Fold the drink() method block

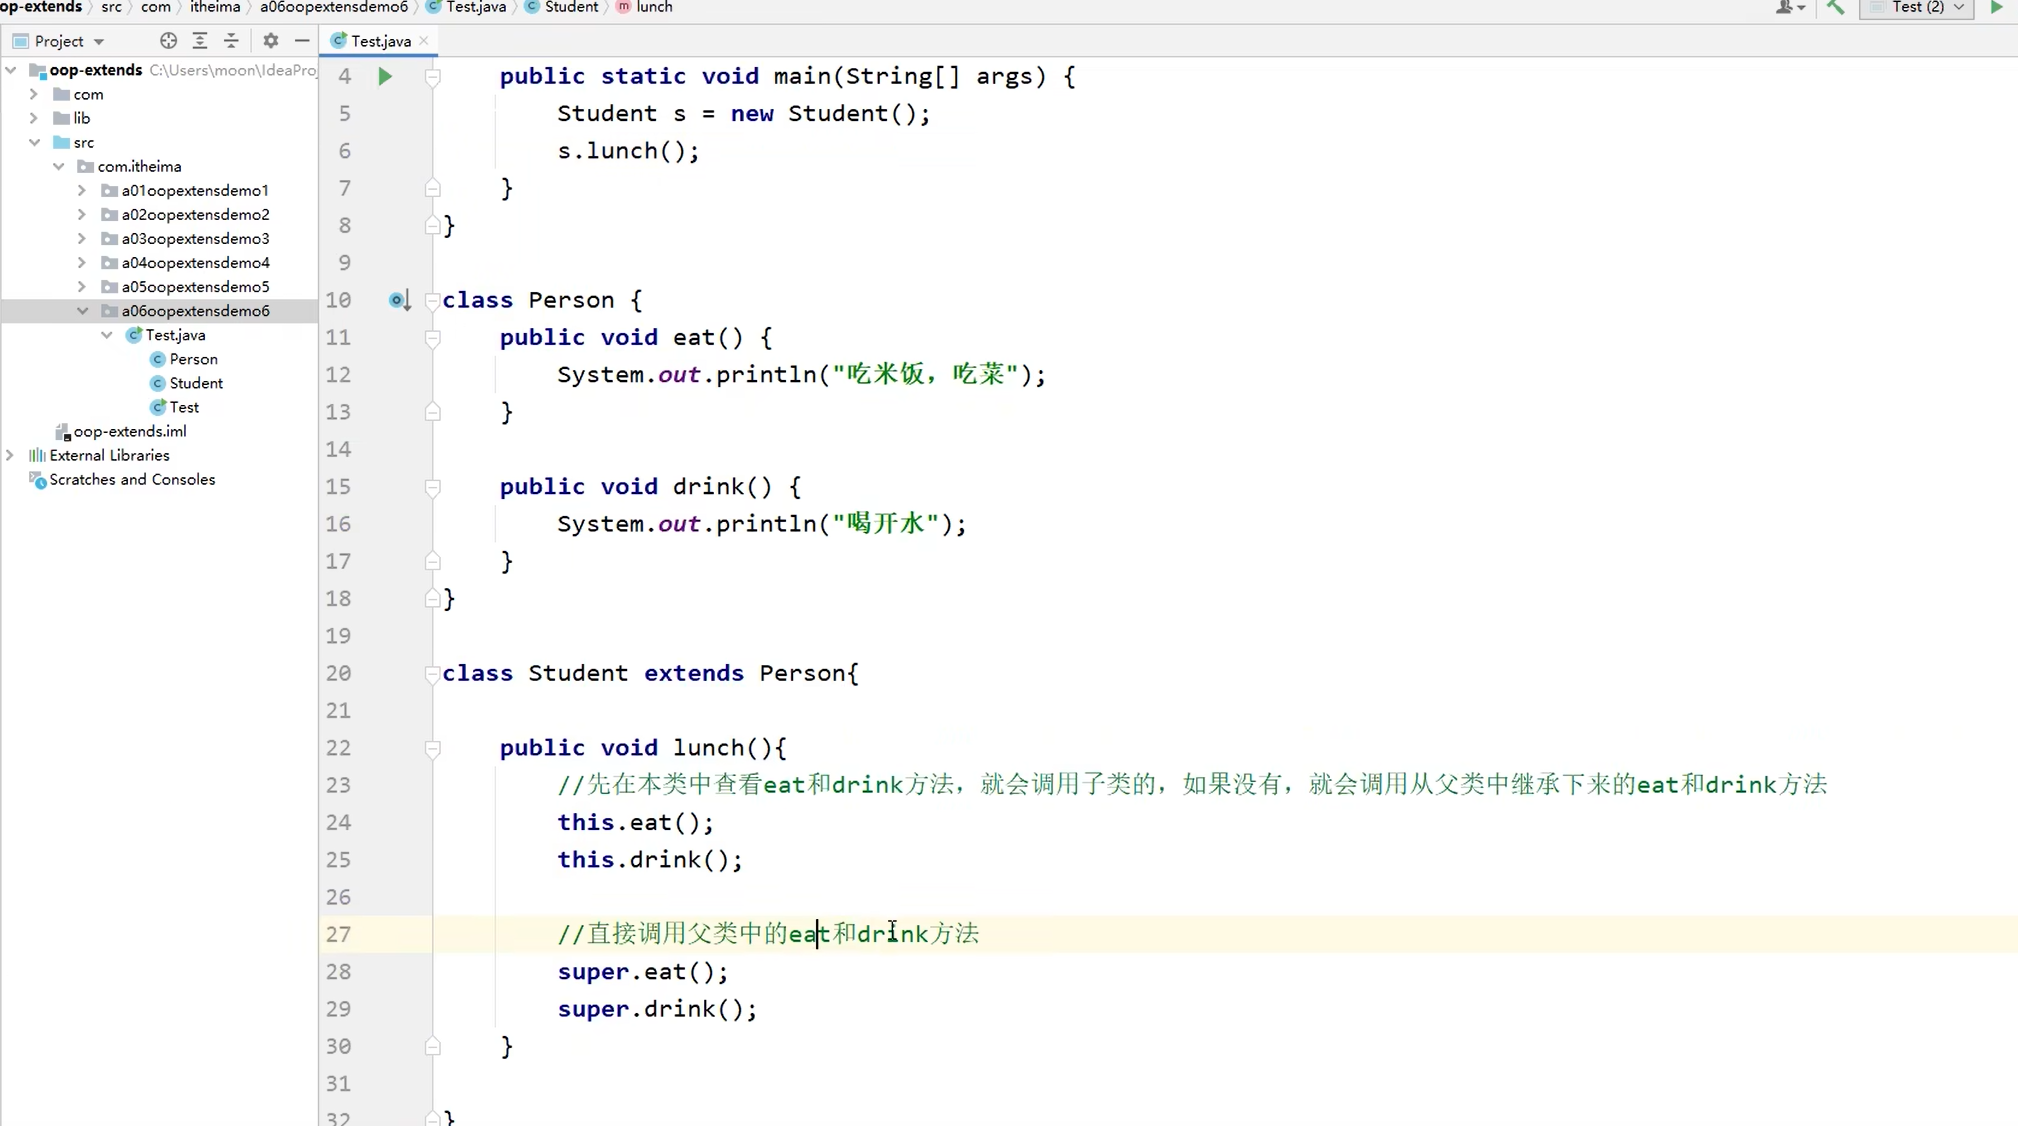coord(433,487)
